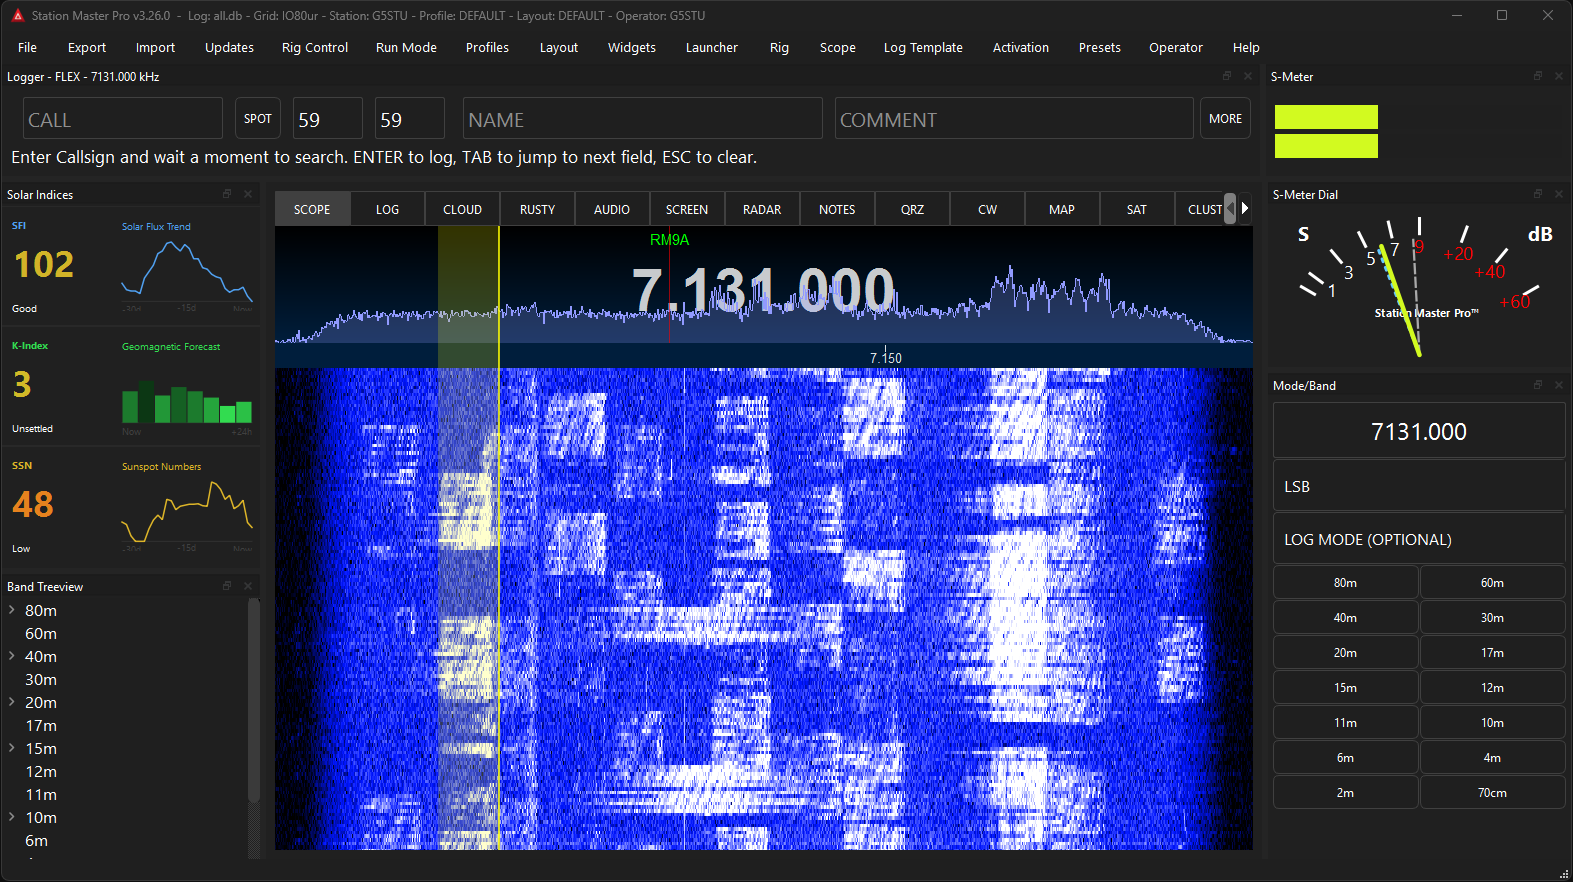Open the Operator menu
Viewport: 1573px width, 882px height.
(x=1176, y=48)
